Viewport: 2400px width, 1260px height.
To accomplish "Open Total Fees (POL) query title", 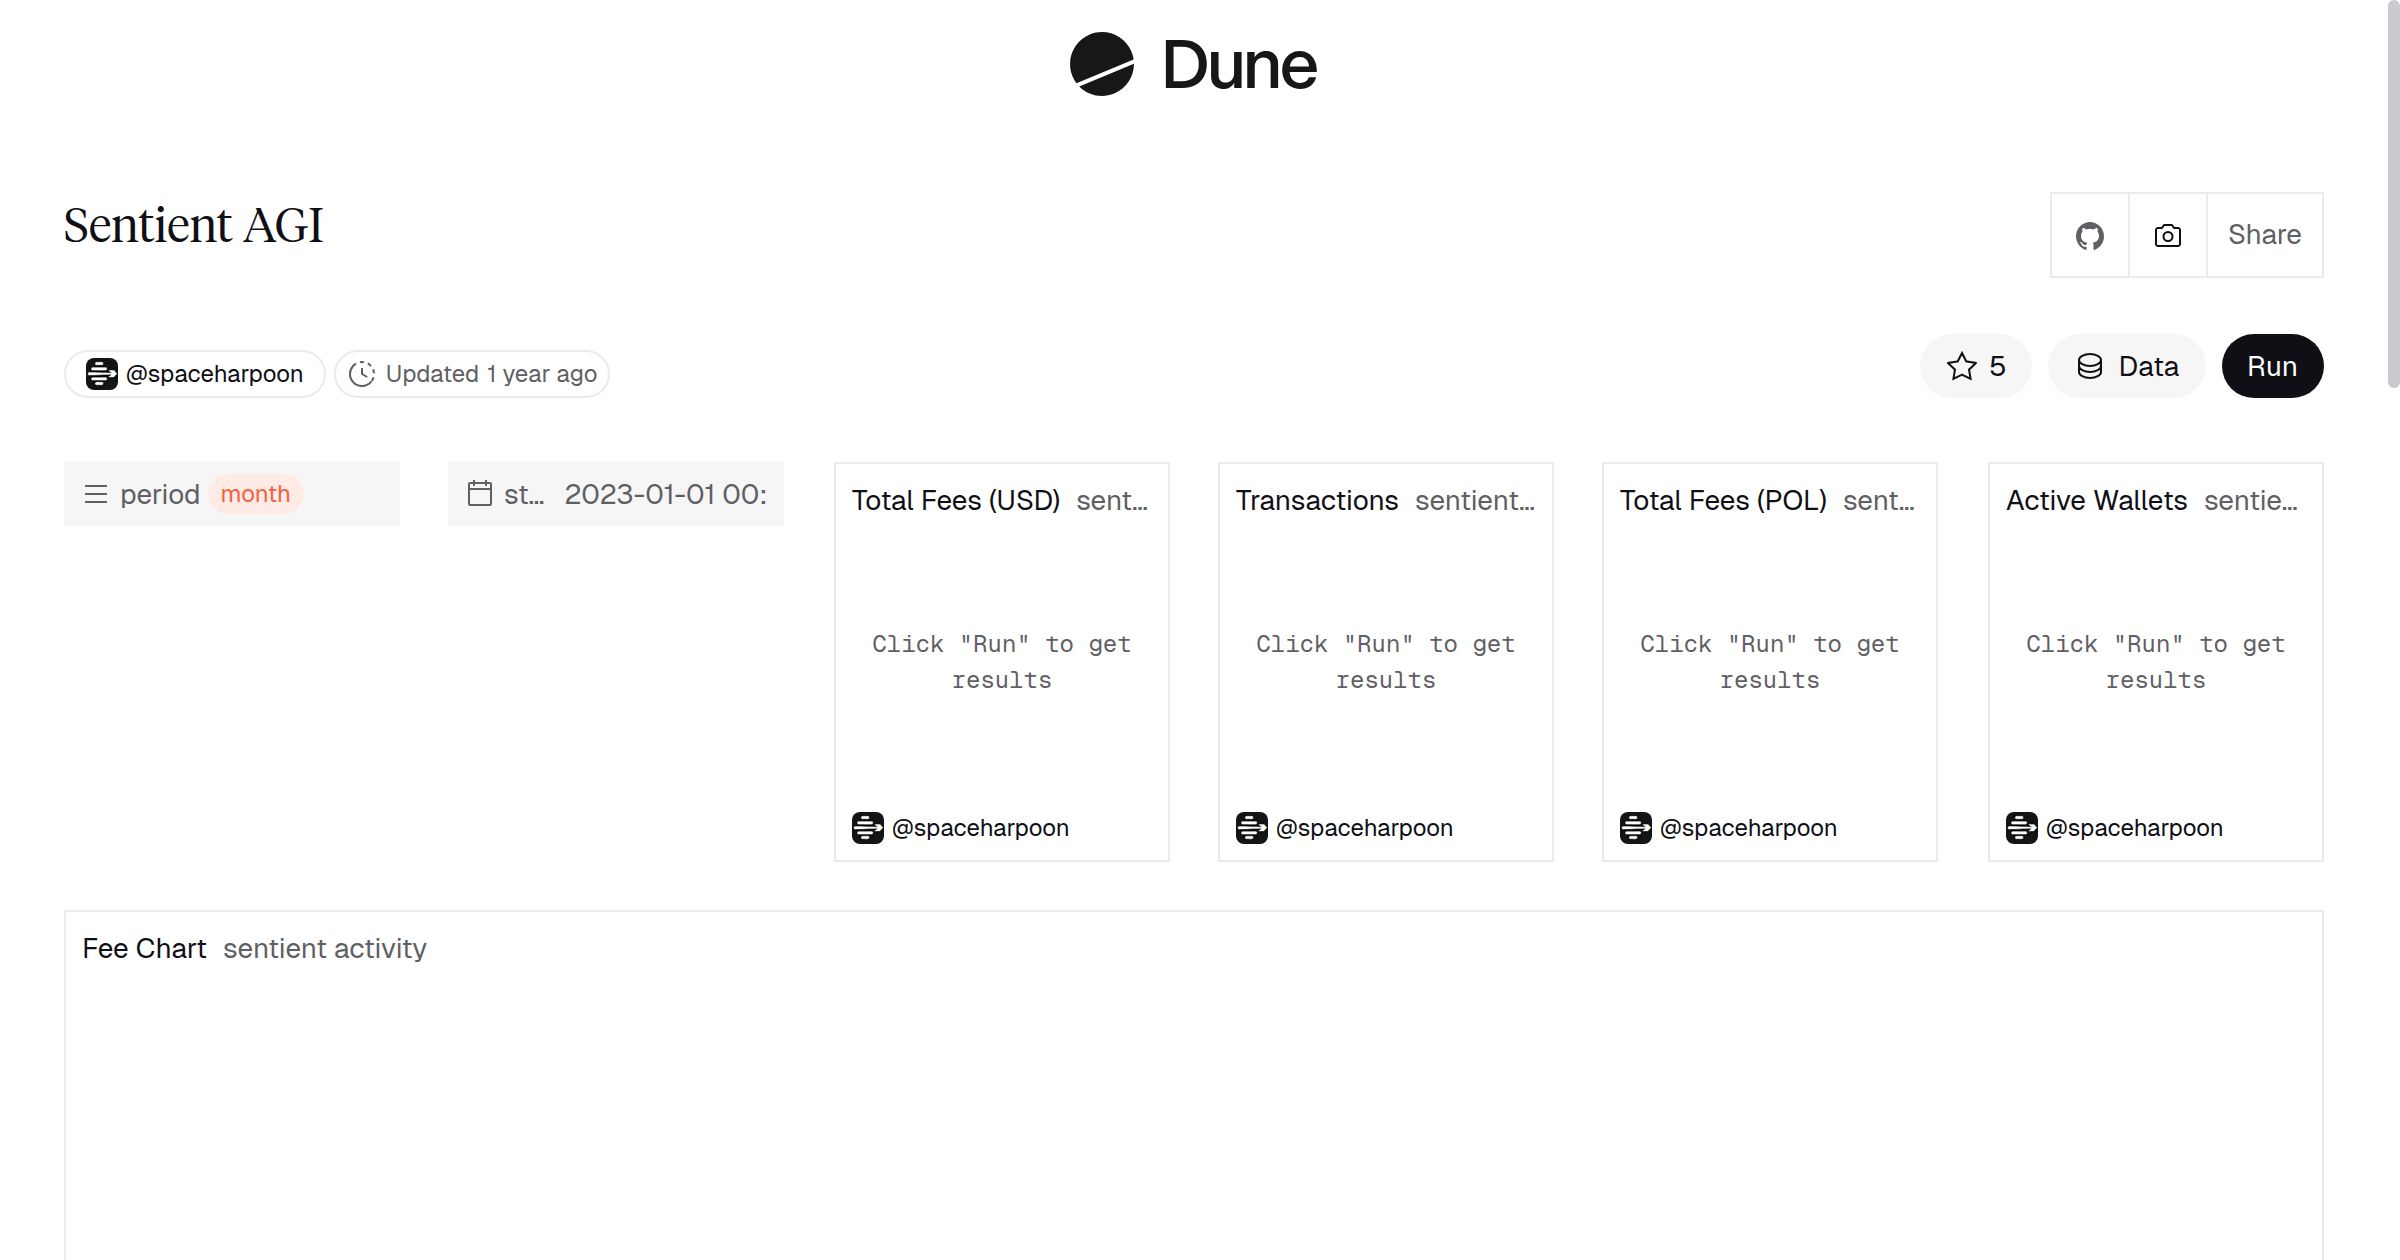I will [x=1722, y=500].
